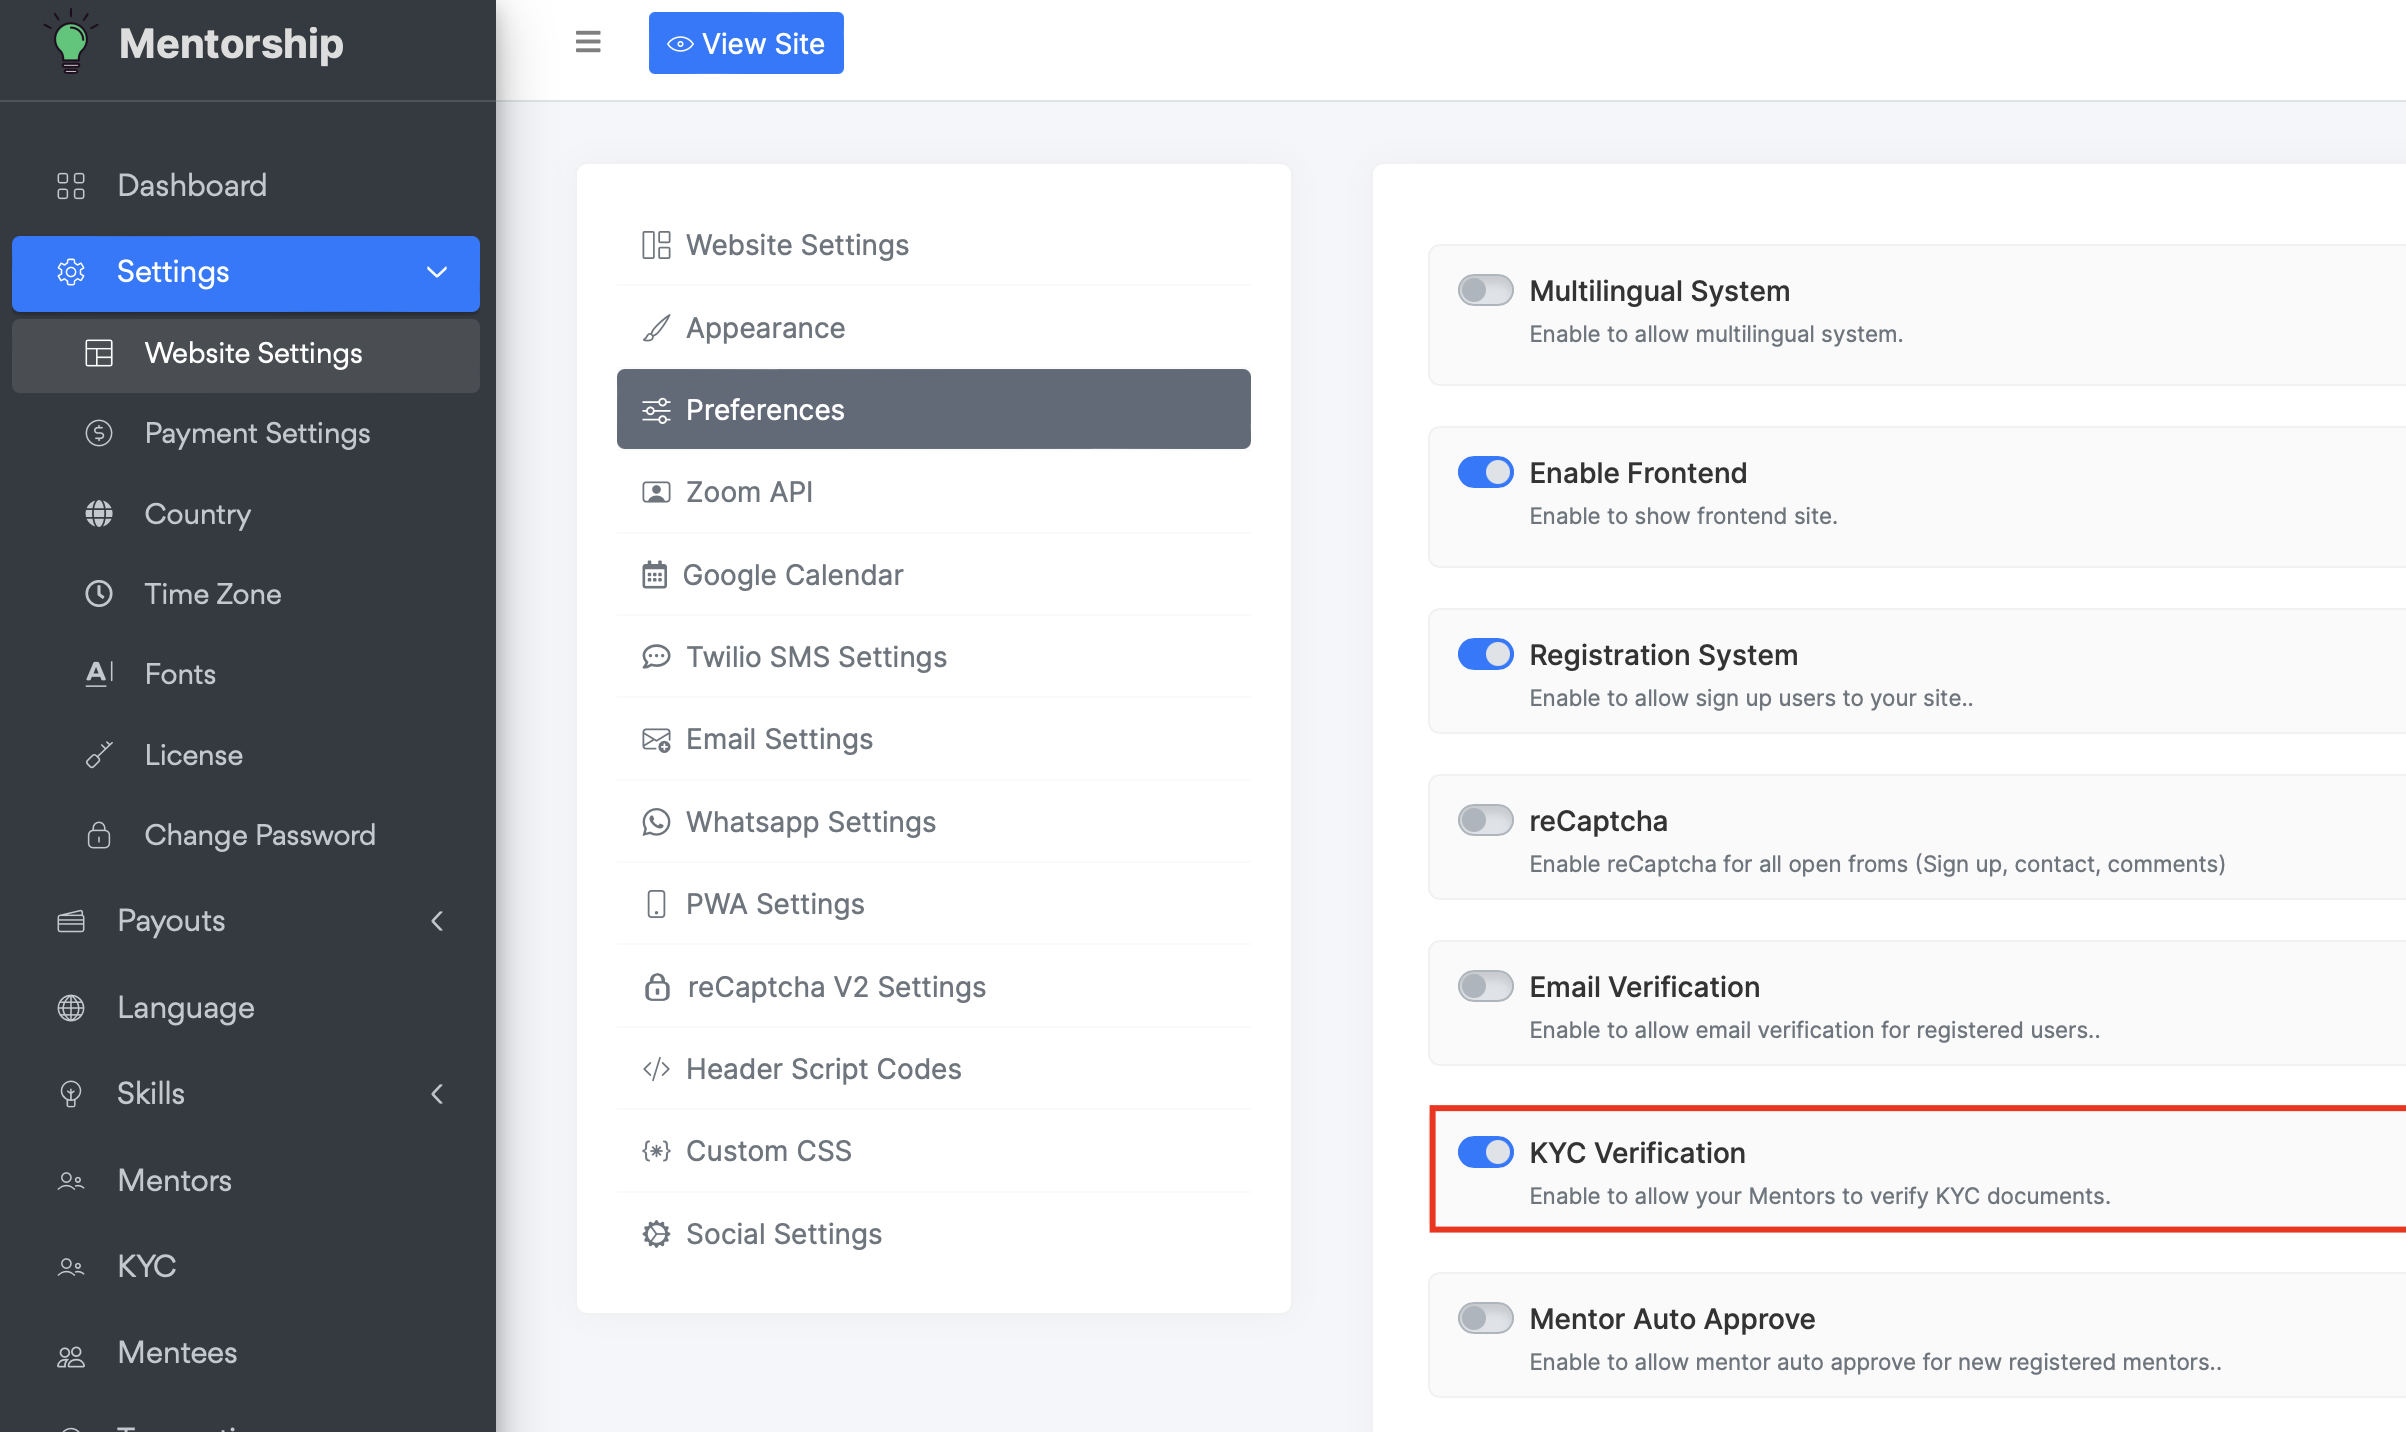Open the Mentors sidebar item
This screenshot has height=1432, width=2406.
pyautogui.click(x=174, y=1180)
